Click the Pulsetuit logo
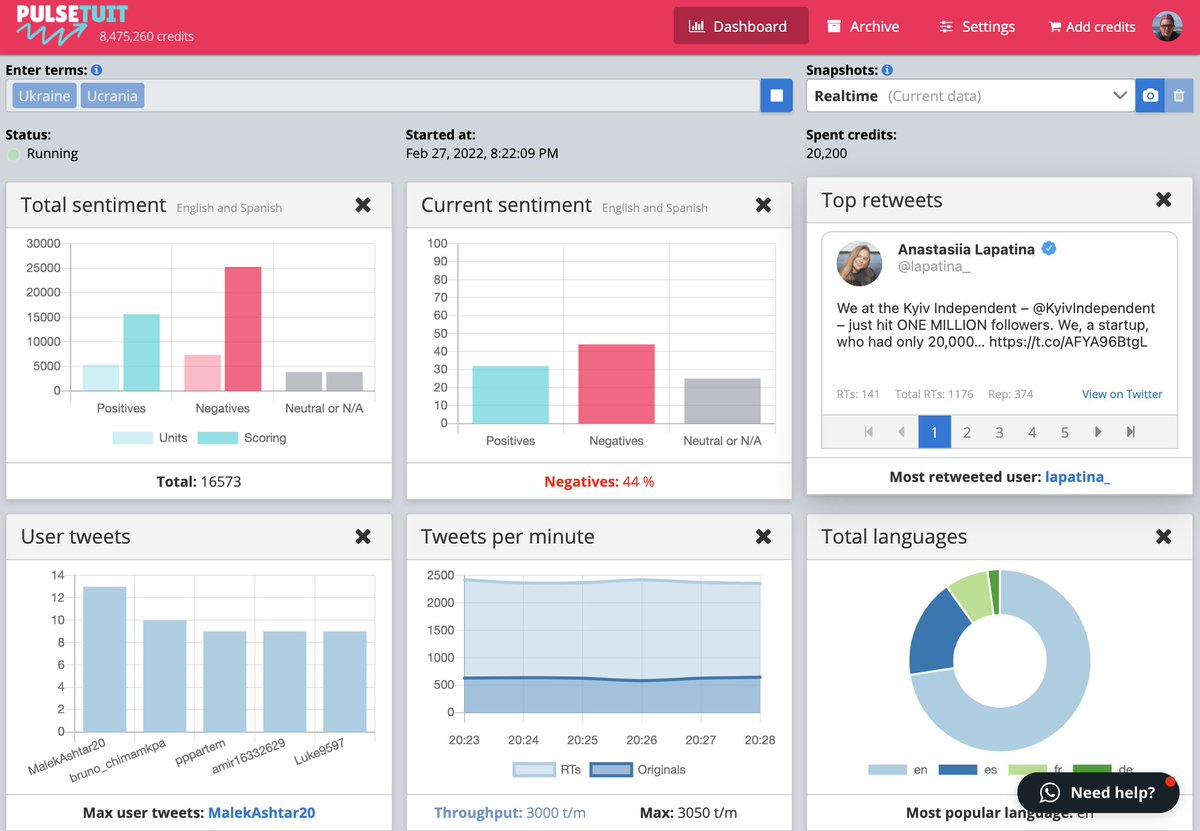The width and height of the screenshot is (1200, 831). click(72, 26)
